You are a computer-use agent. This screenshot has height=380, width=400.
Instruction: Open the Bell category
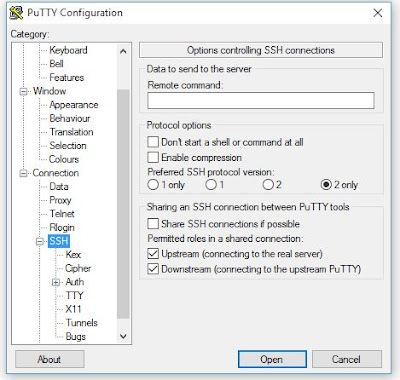[x=56, y=64]
